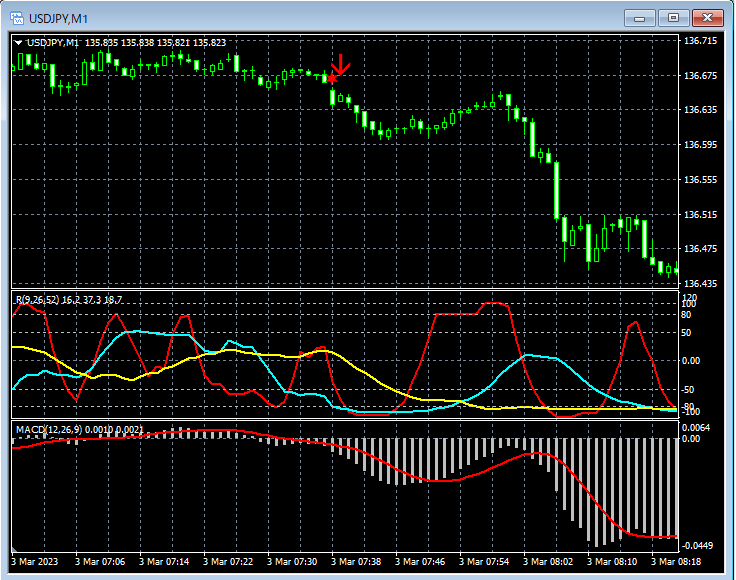The image size is (736, 580).
Task: Click the 136.475 price scale label
Action: coord(700,249)
